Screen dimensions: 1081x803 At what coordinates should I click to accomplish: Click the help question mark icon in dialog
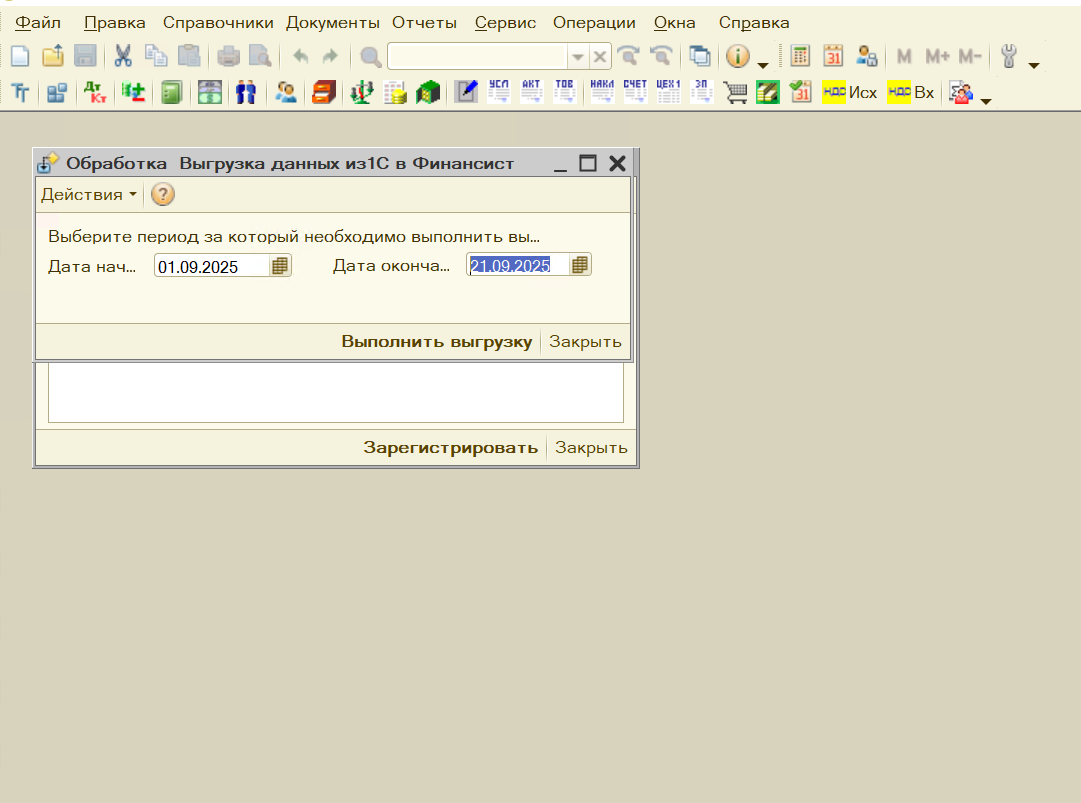pos(162,195)
